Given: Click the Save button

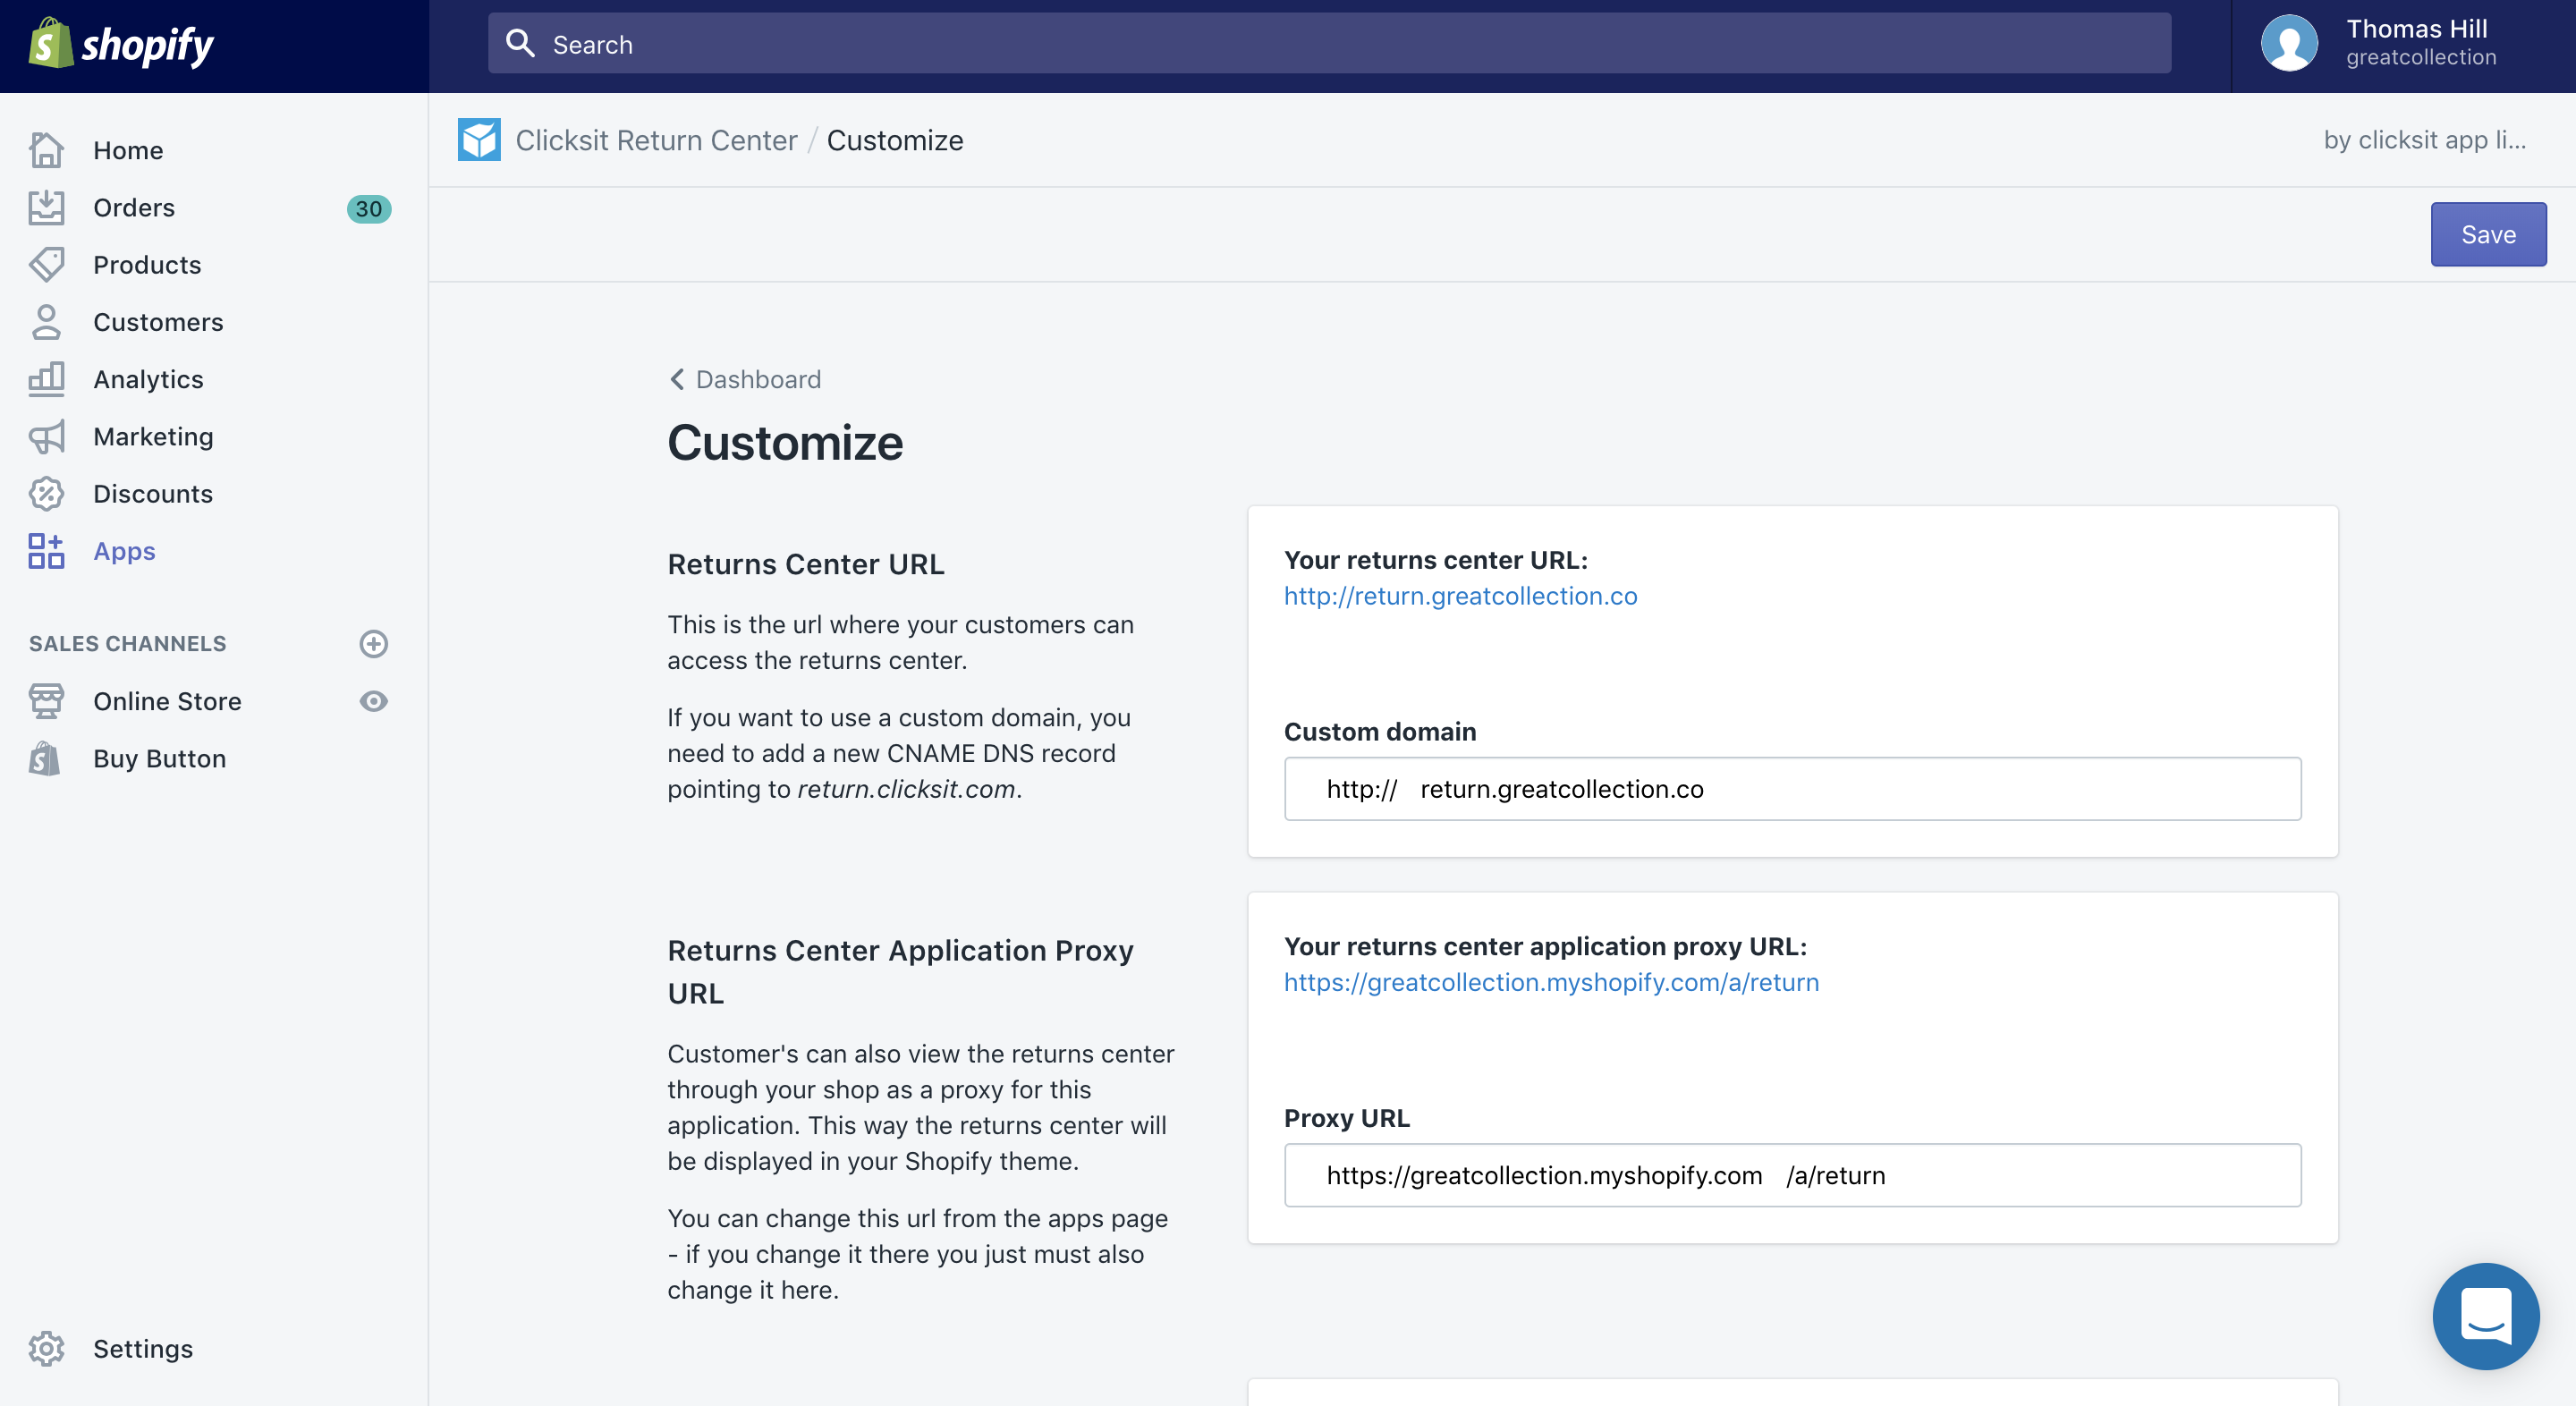Looking at the screenshot, I should [x=2488, y=233].
